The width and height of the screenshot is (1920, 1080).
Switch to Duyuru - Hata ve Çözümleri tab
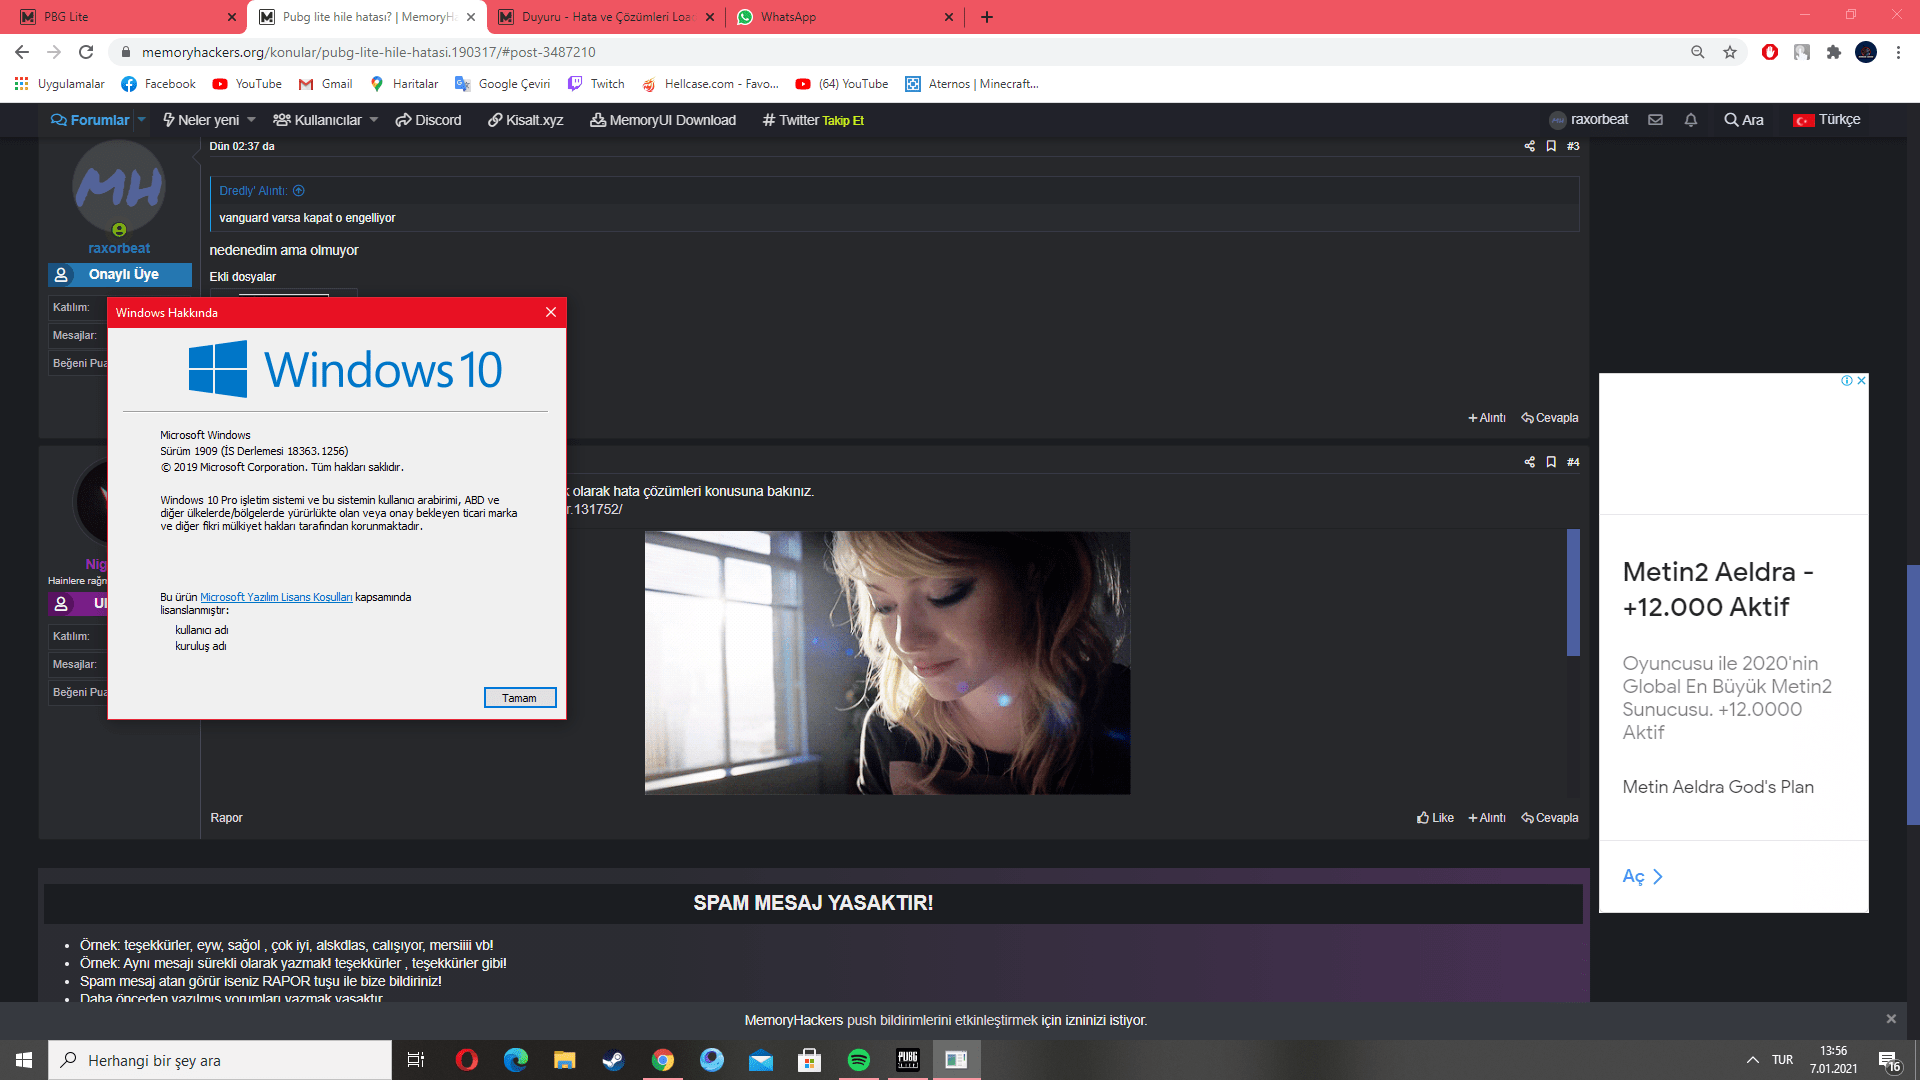click(606, 17)
